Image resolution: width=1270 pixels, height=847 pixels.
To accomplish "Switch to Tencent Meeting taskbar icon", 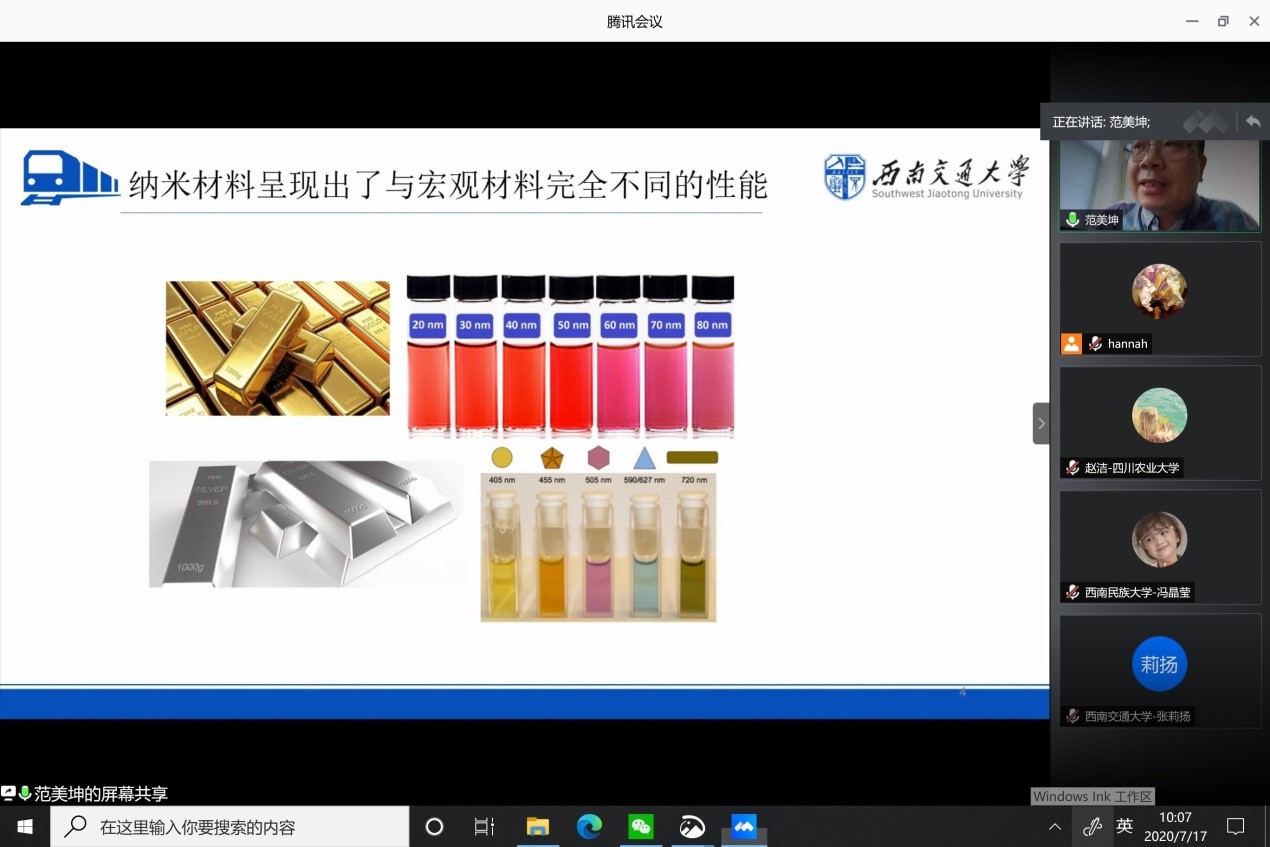I will pyautogui.click(x=743, y=826).
